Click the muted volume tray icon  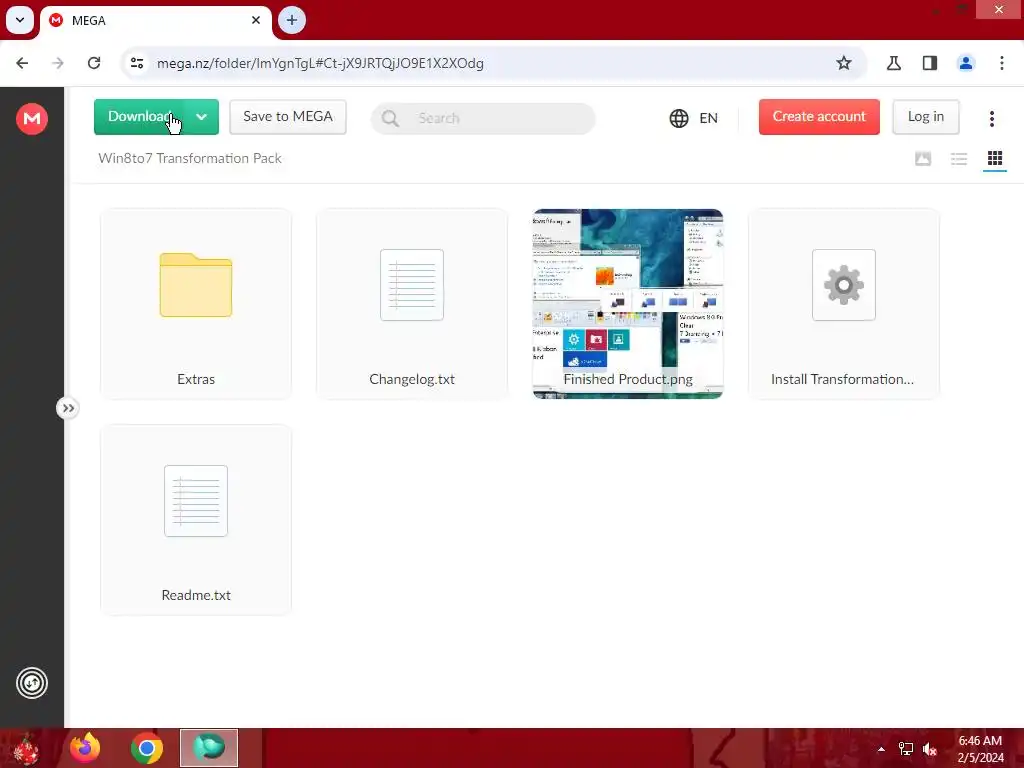click(x=929, y=749)
